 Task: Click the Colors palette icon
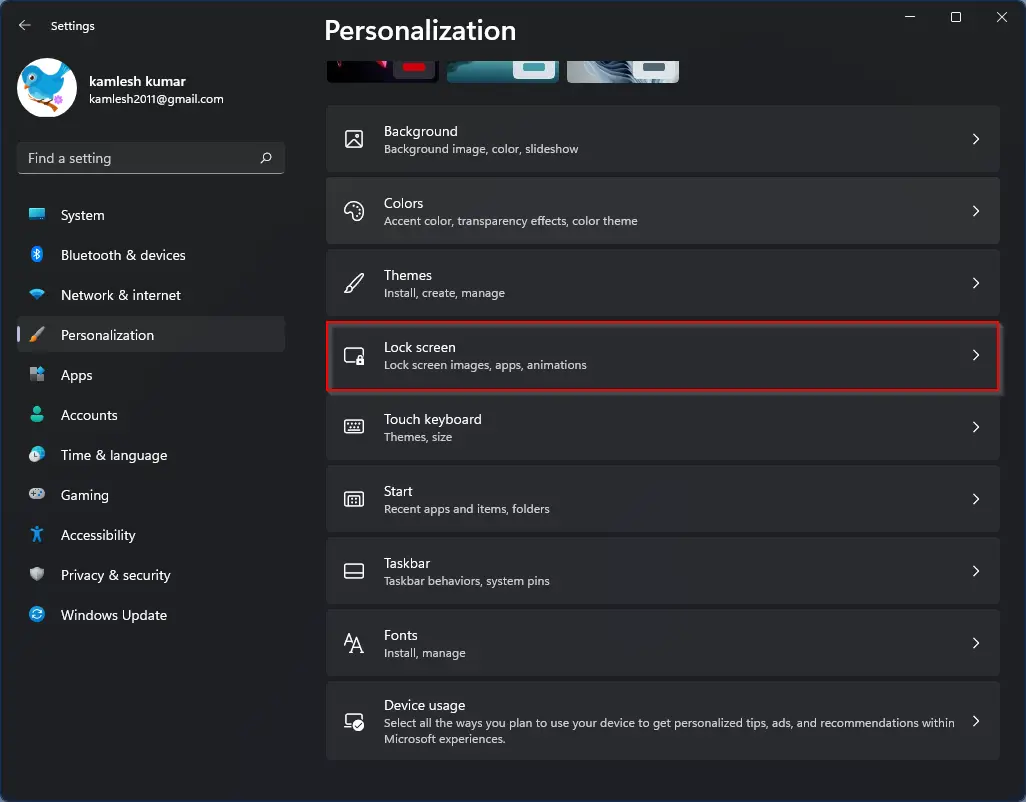(x=354, y=211)
